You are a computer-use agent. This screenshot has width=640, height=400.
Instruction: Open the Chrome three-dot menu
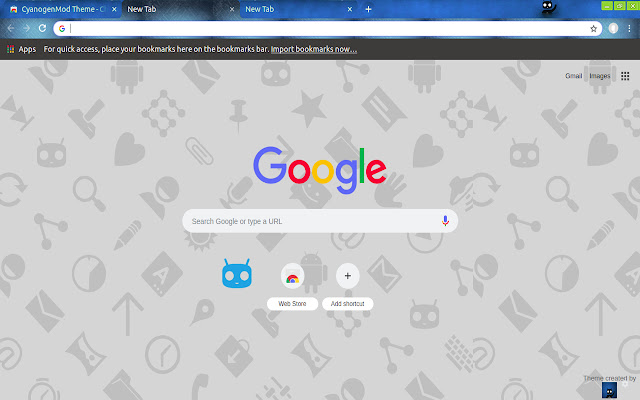coord(629,28)
